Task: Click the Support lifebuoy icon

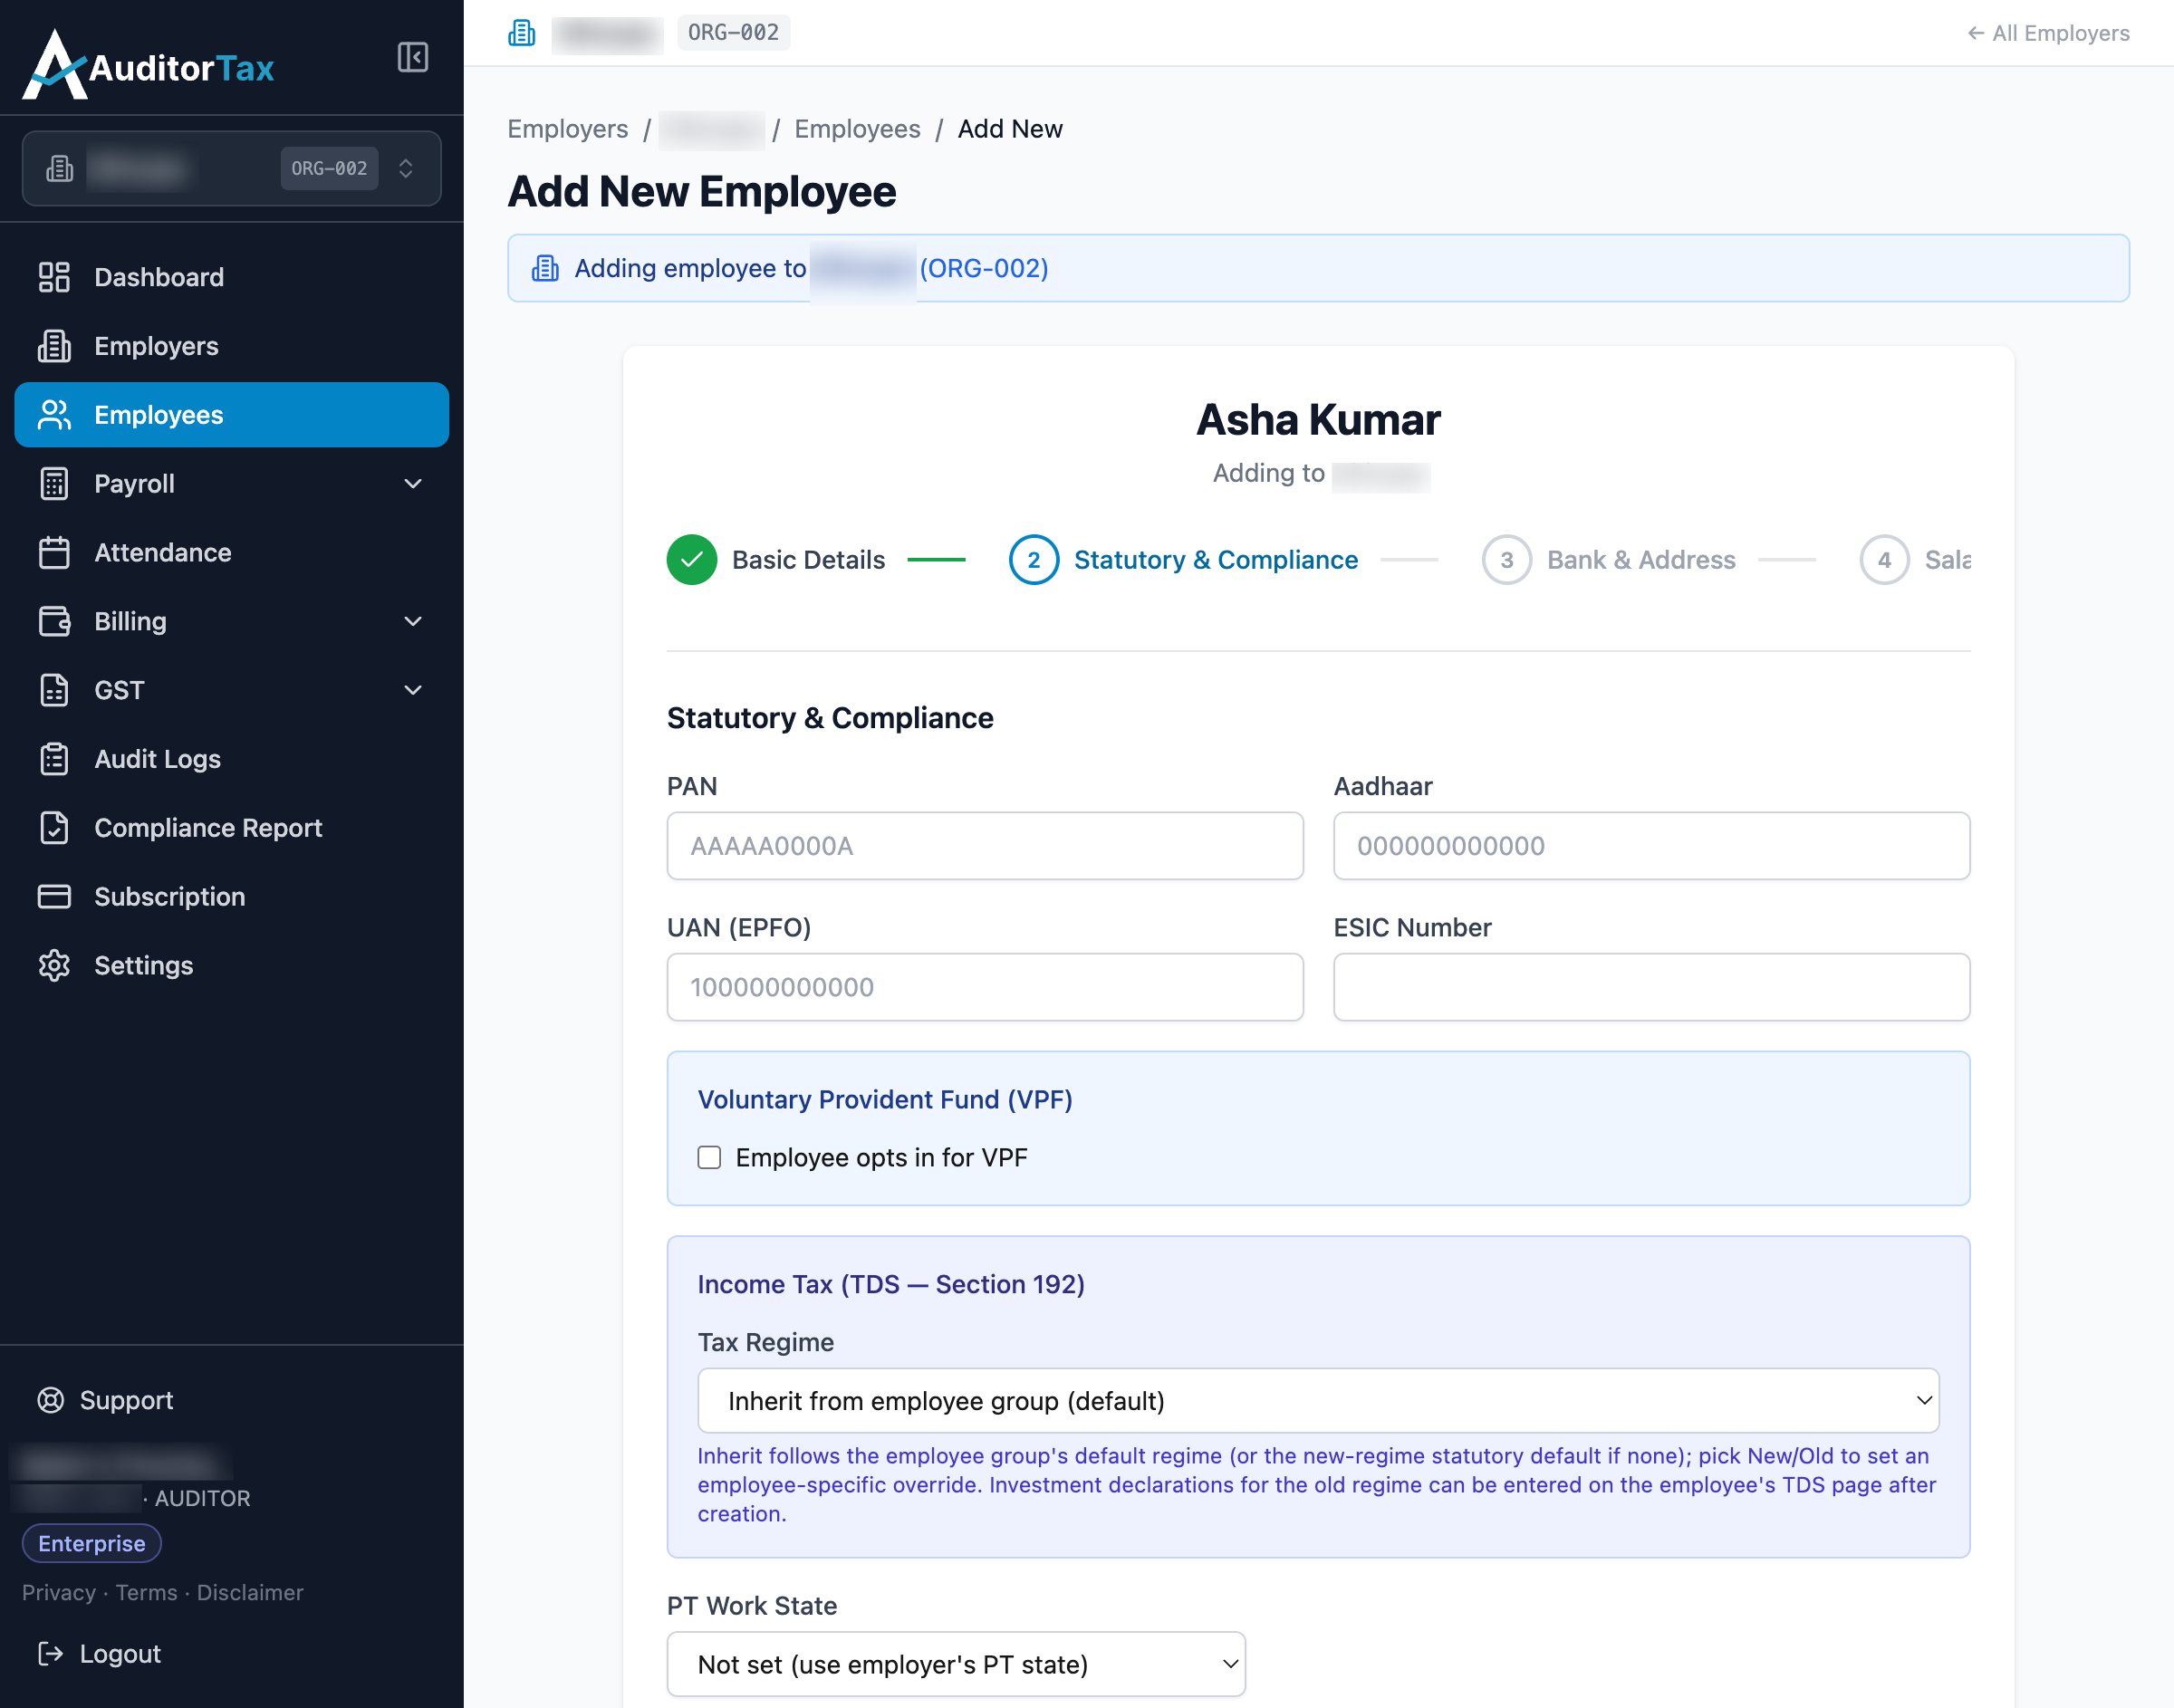Action: (51, 1400)
